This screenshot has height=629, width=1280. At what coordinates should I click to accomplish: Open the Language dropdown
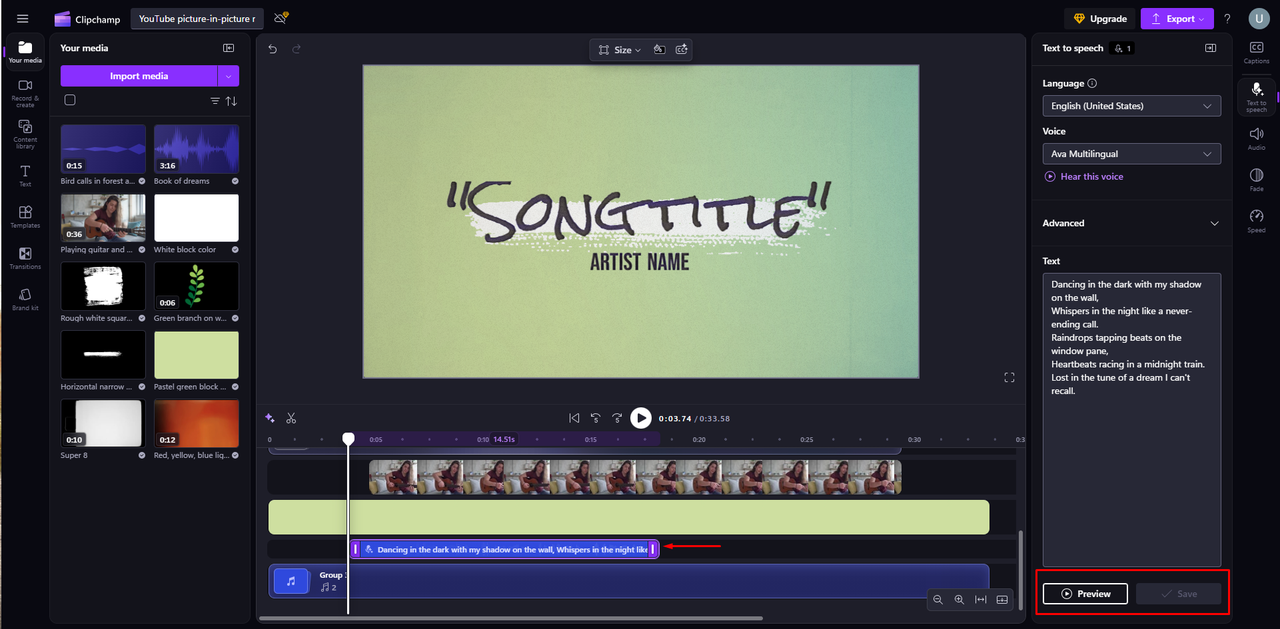click(1131, 106)
